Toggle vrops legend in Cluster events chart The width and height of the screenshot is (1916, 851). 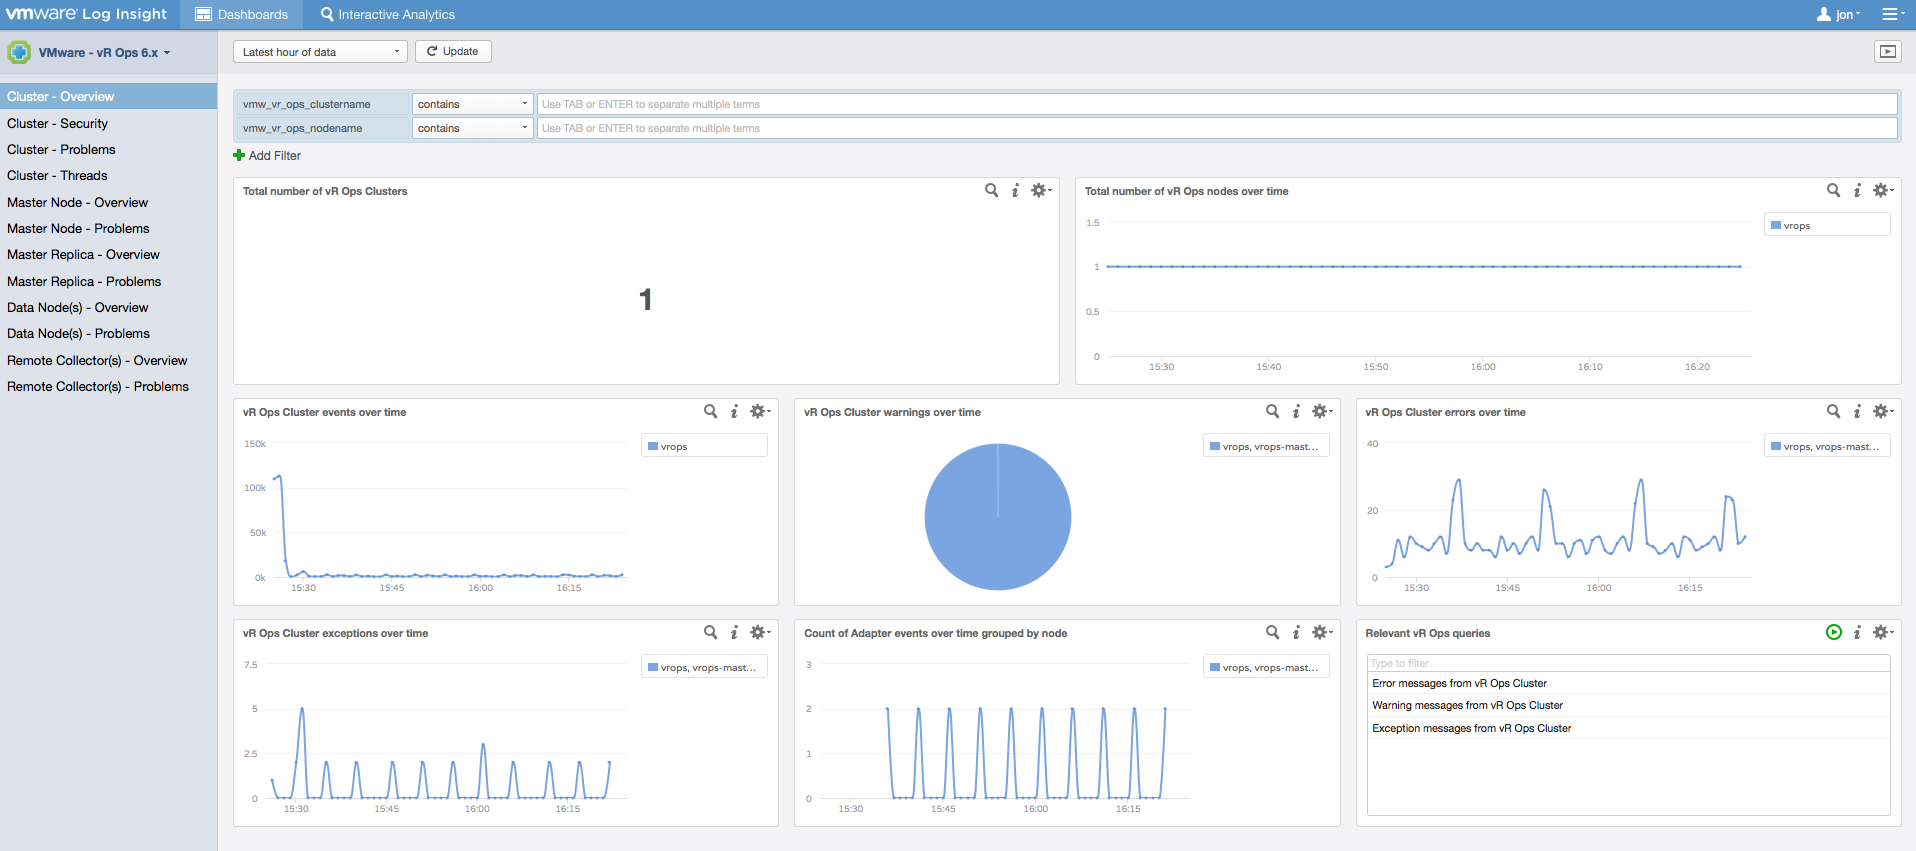704,446
